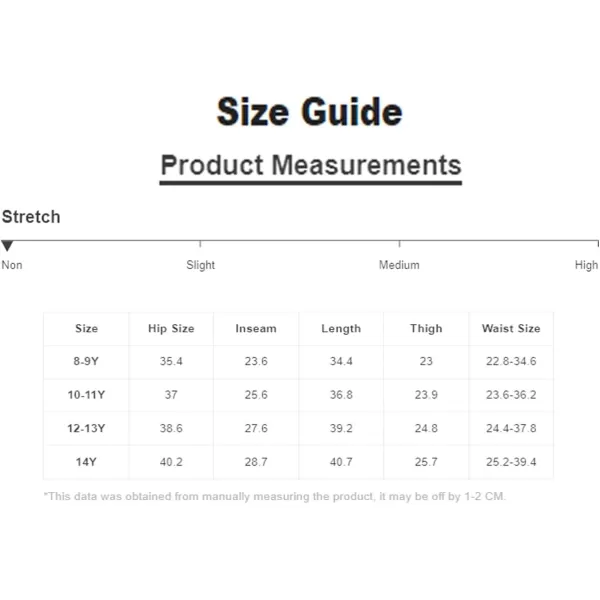
Task: Select the 12-13Y size row label
Action: click(86, 428)
